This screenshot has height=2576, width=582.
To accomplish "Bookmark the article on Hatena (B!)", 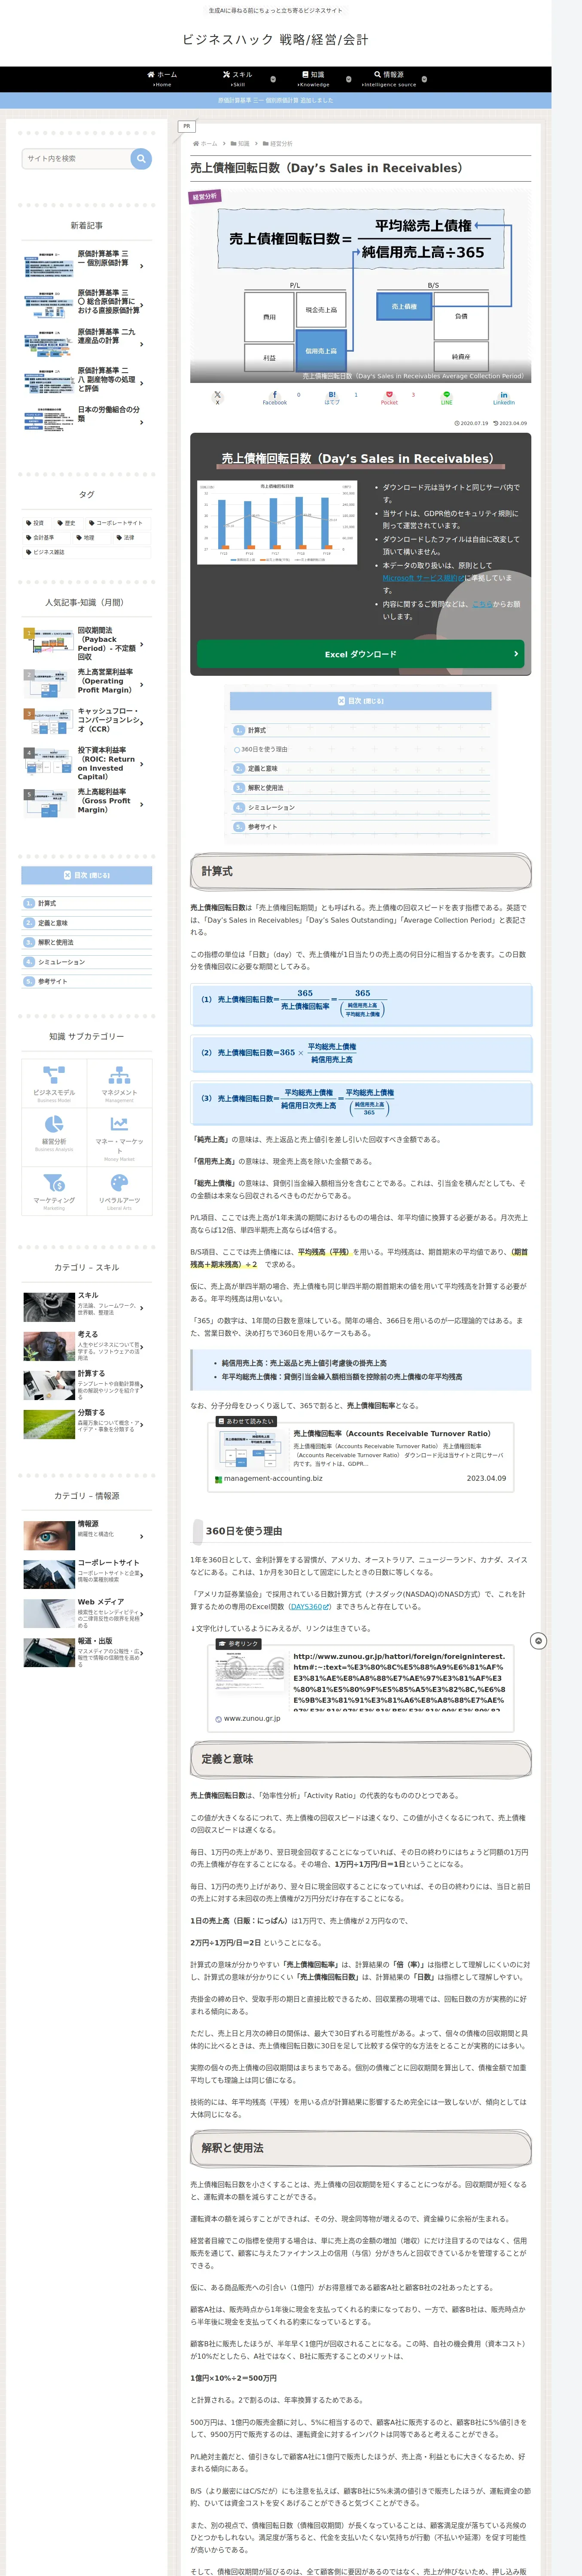I will pos(332,398).
